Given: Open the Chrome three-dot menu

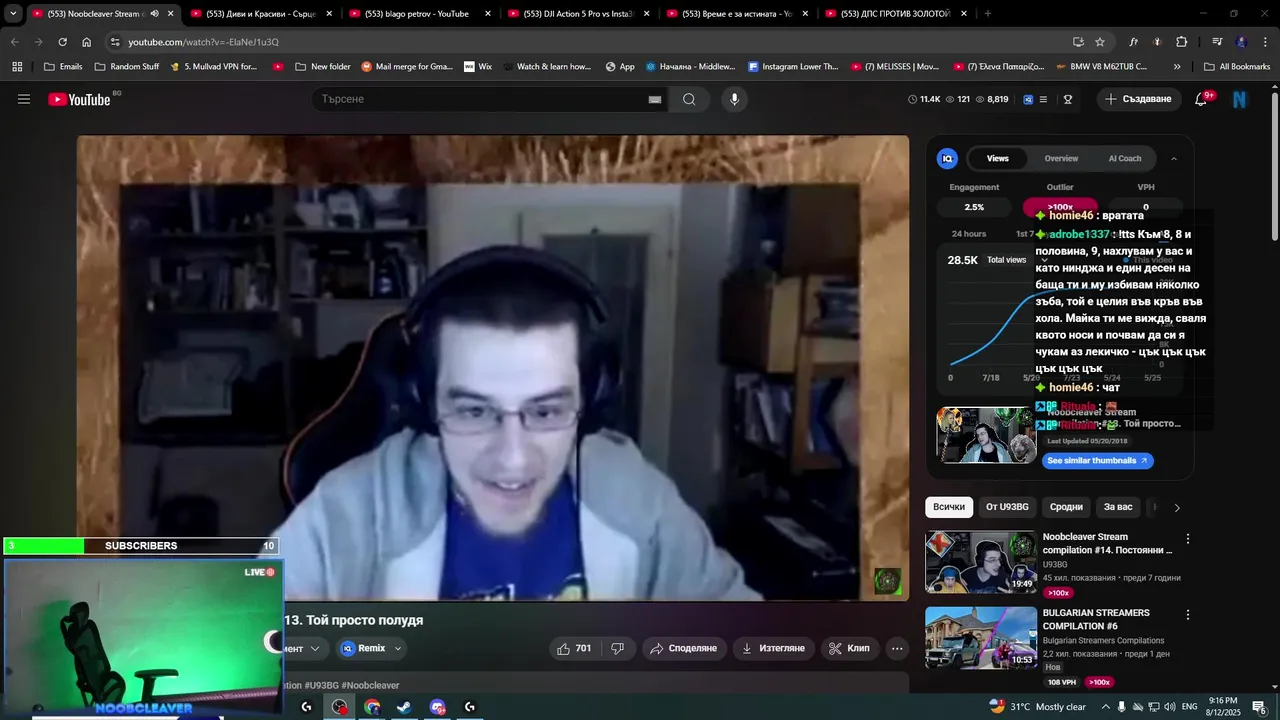Looking at the screenshot, I should click(1264, 42).
